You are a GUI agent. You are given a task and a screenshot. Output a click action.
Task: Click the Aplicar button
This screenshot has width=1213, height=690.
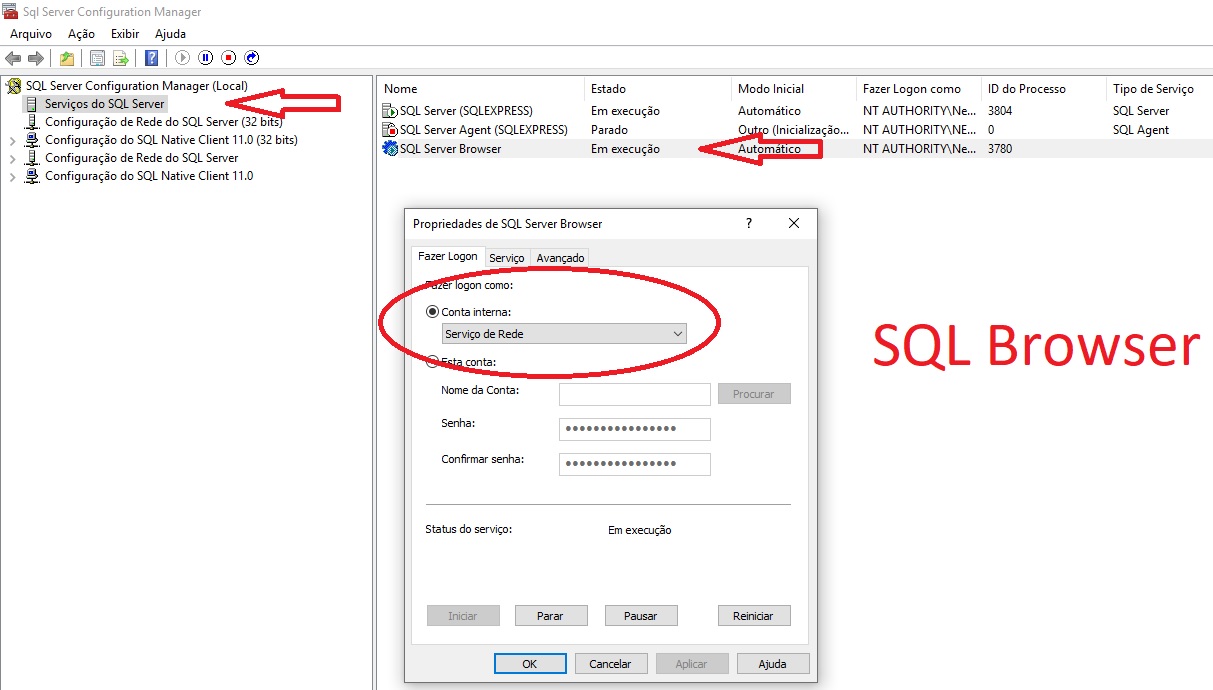click(691, 663)
